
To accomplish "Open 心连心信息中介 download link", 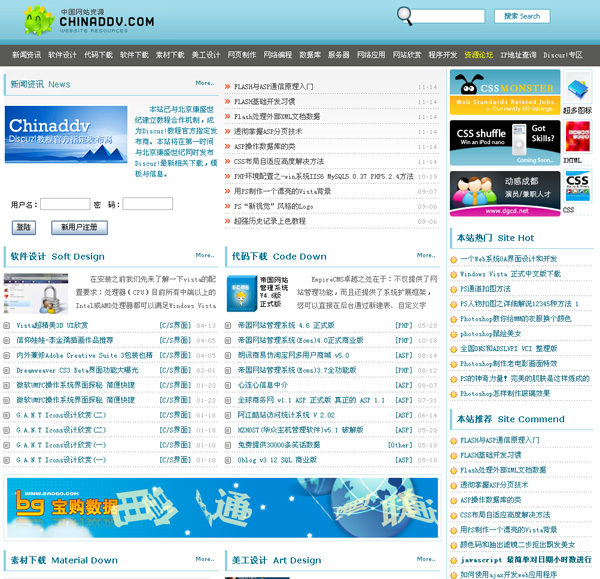I will tap(263, 385).
